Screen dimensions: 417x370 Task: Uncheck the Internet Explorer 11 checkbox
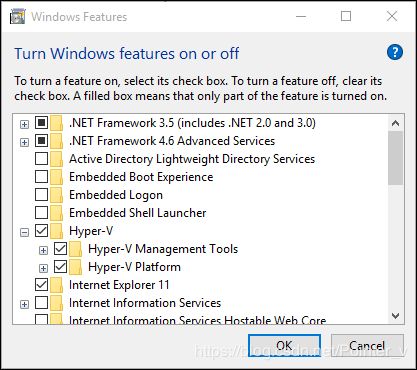tap(41, 285)
